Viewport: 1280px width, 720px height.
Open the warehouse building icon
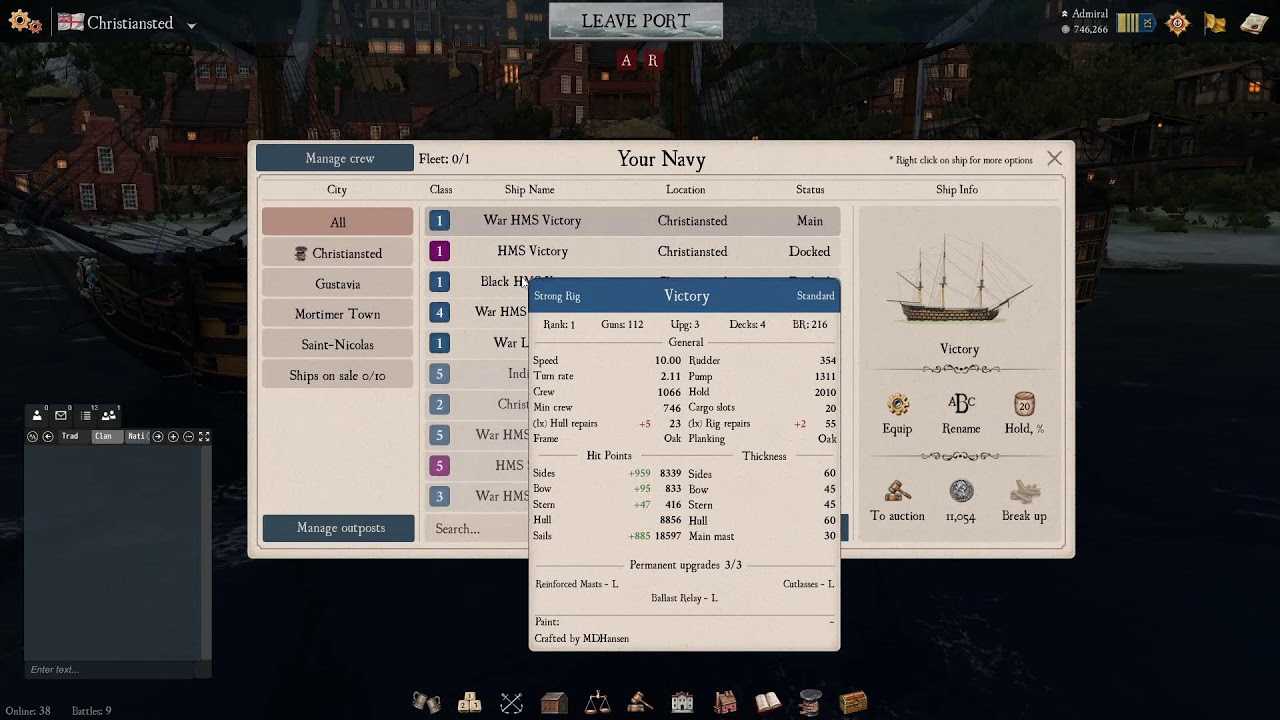554,702
